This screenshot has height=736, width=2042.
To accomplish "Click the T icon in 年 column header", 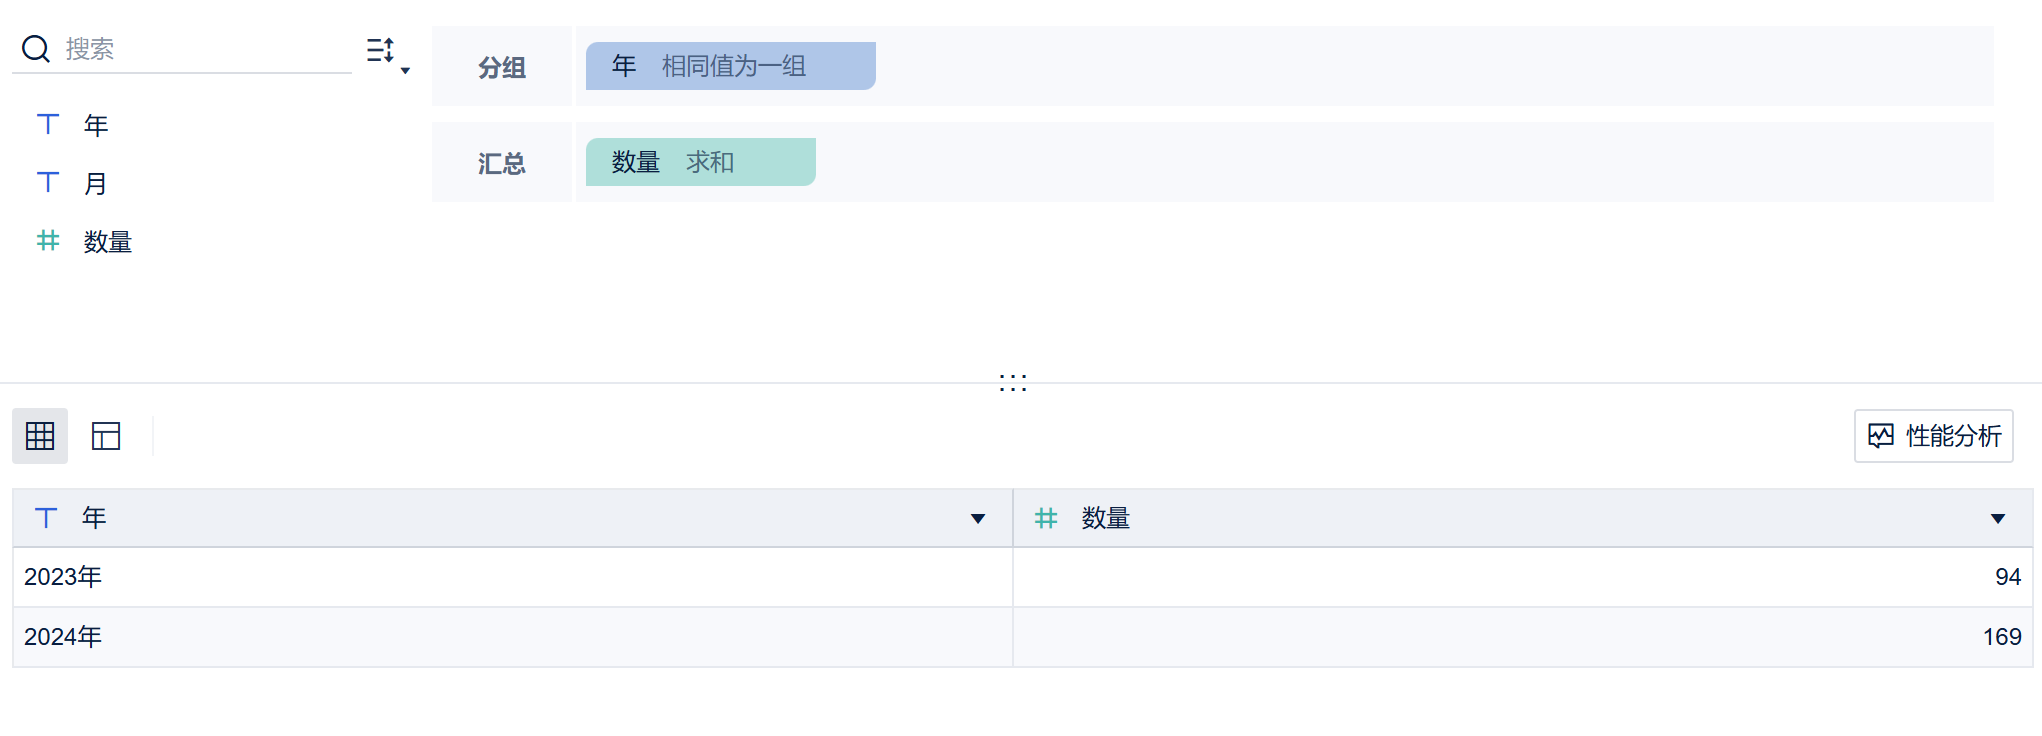I will (46, 518).
